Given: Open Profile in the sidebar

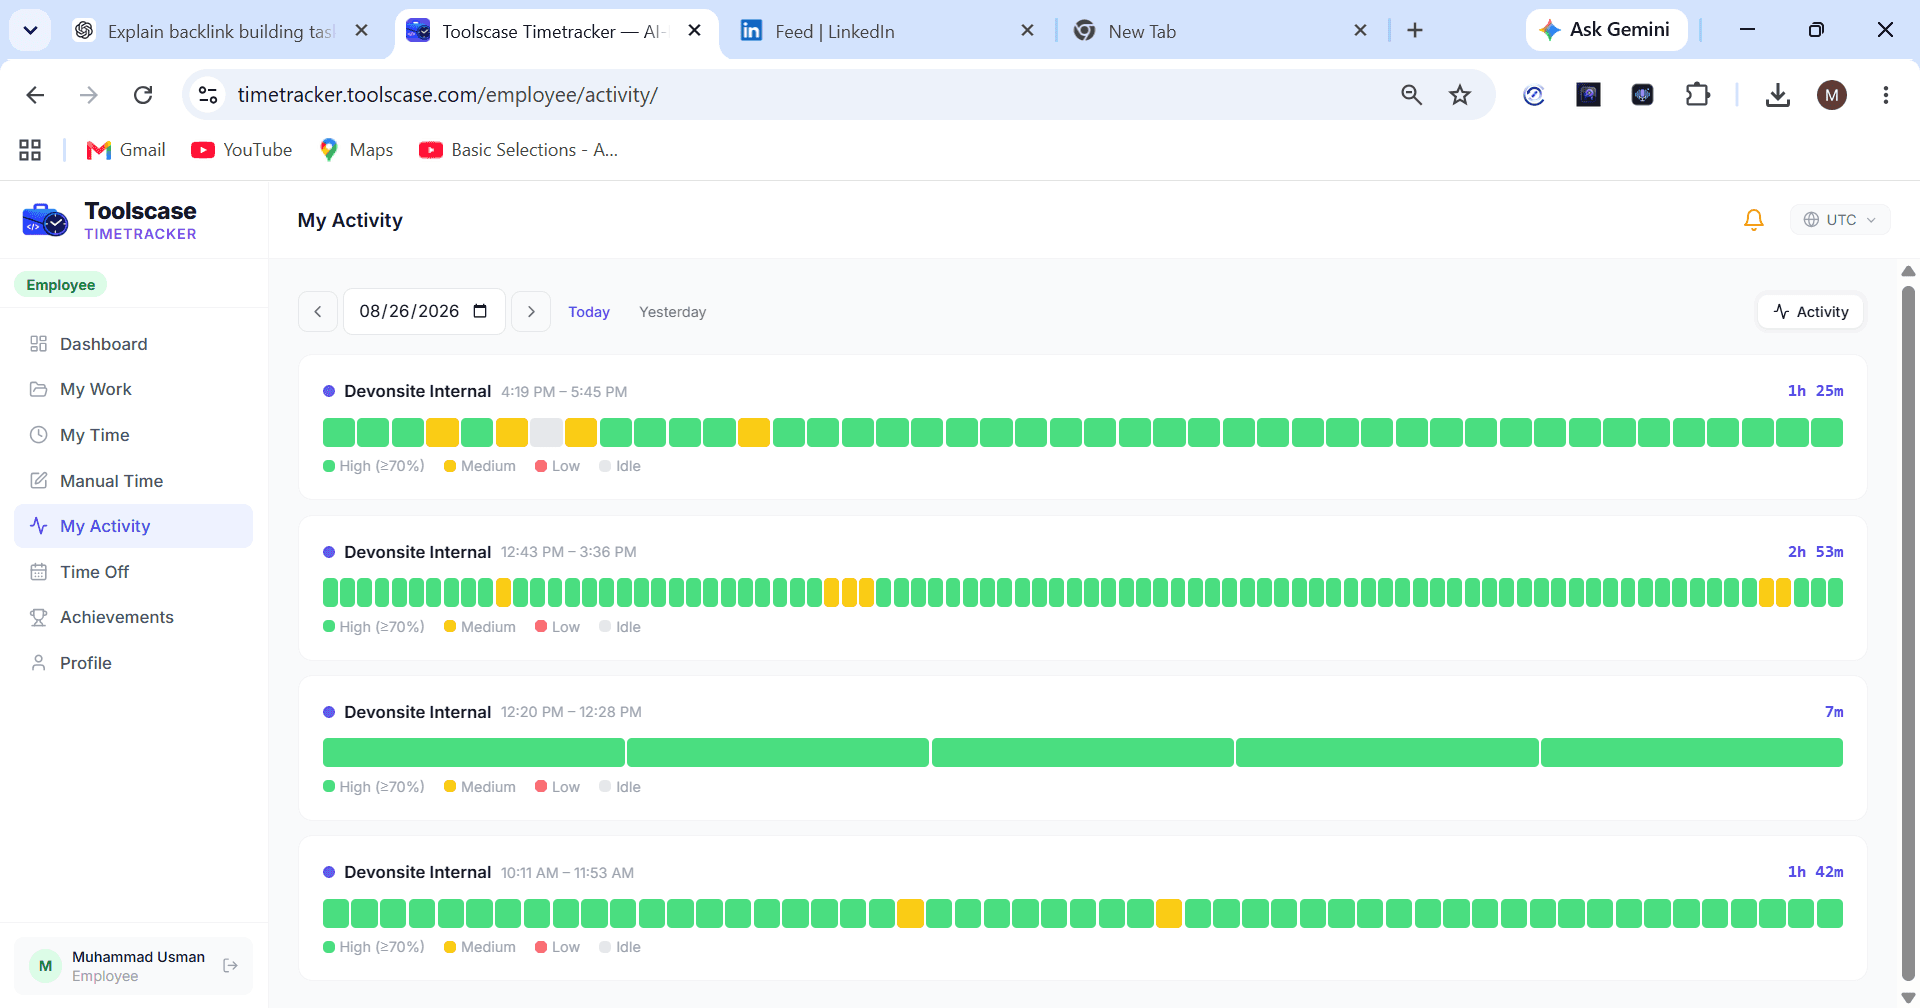Looking at the screenshot, I should (133, 663).
